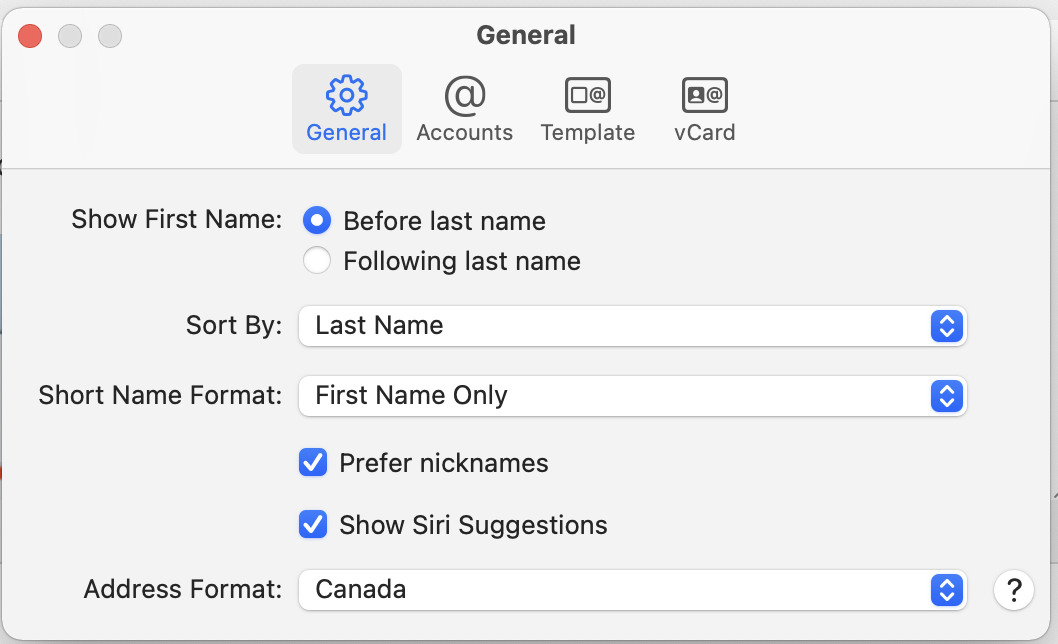The image size is (1058, 644).
Task: Open the Accounts @ icon pane
Action: [464, 96]
